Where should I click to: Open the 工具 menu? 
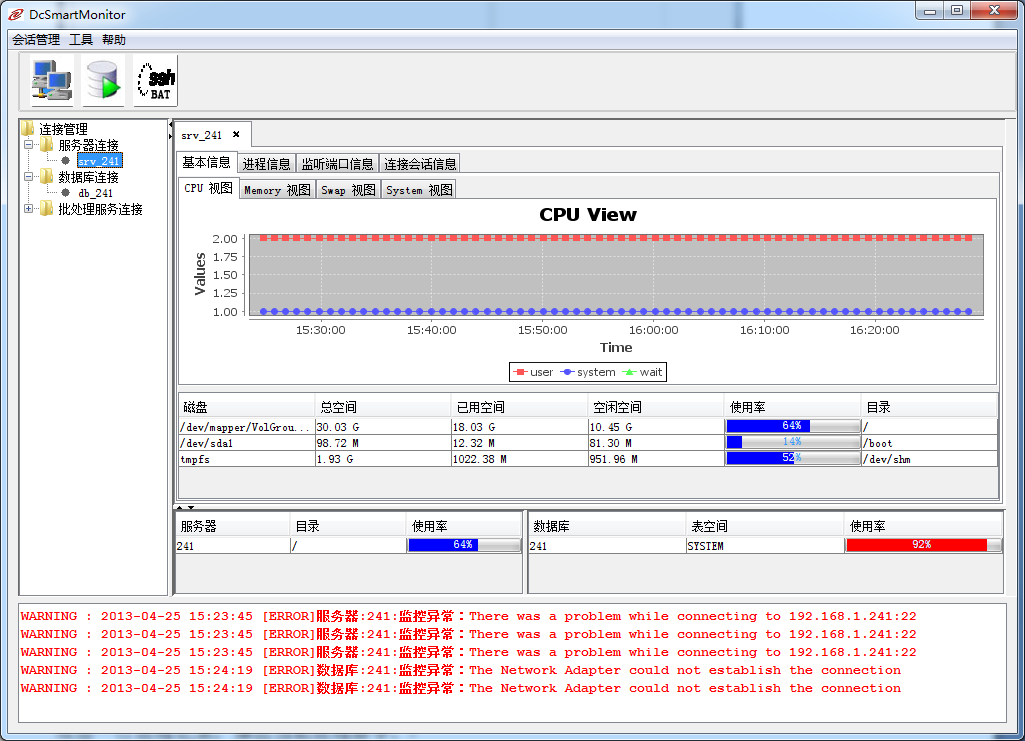(x=81, y=40)
